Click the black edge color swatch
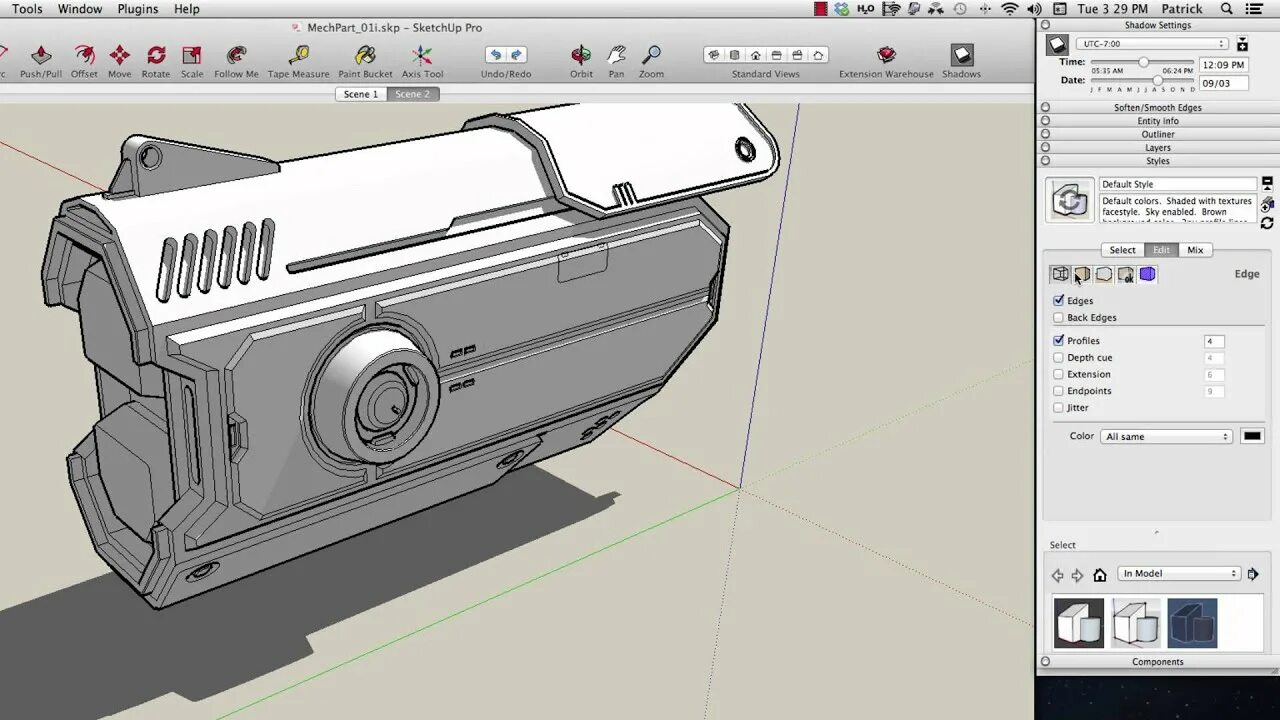The height and width of the screenshot is (720, 1280). [1252, 436]
